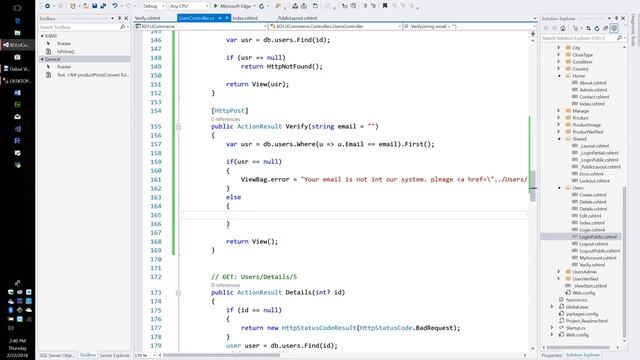The width and height of the screenshot is (640, 360).
Task: Collapse the Users folder
Action: coord(559,188)
